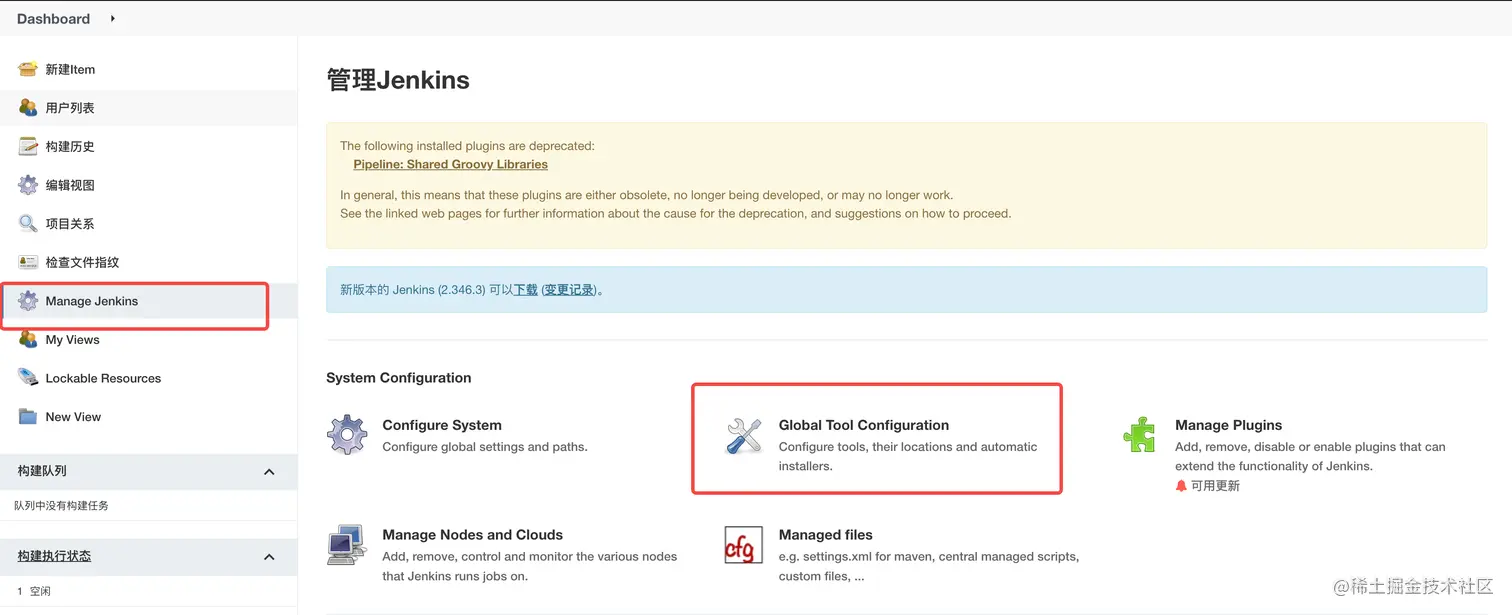Open the Manage Plugins title link
Image resolution: width=1512 pixels, height=615 pixels.
tap(1228, 425)
